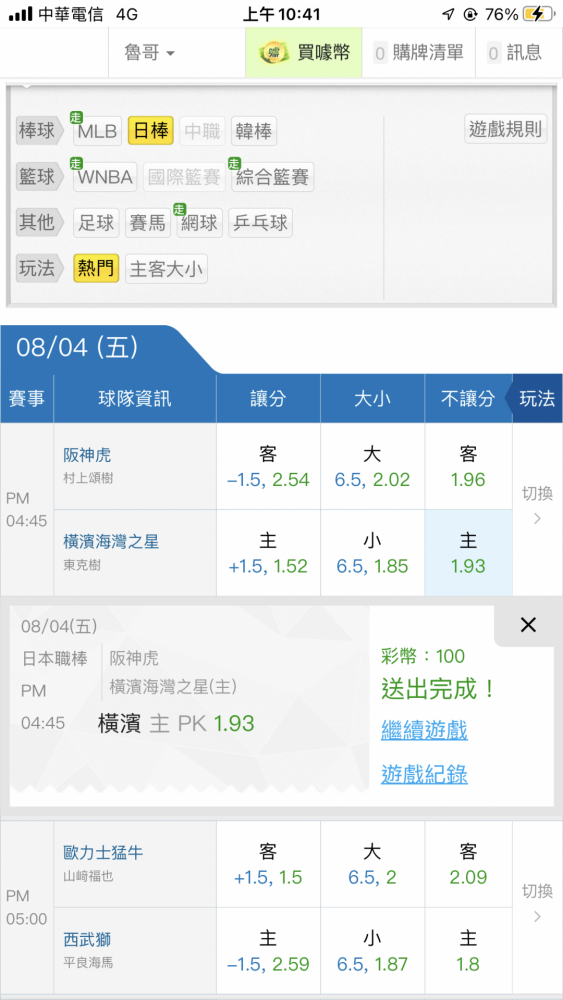The width and height of the screenshot is (563, 1000).
Task: Expand the 魯哥 account dropdown
Action: 149,52
